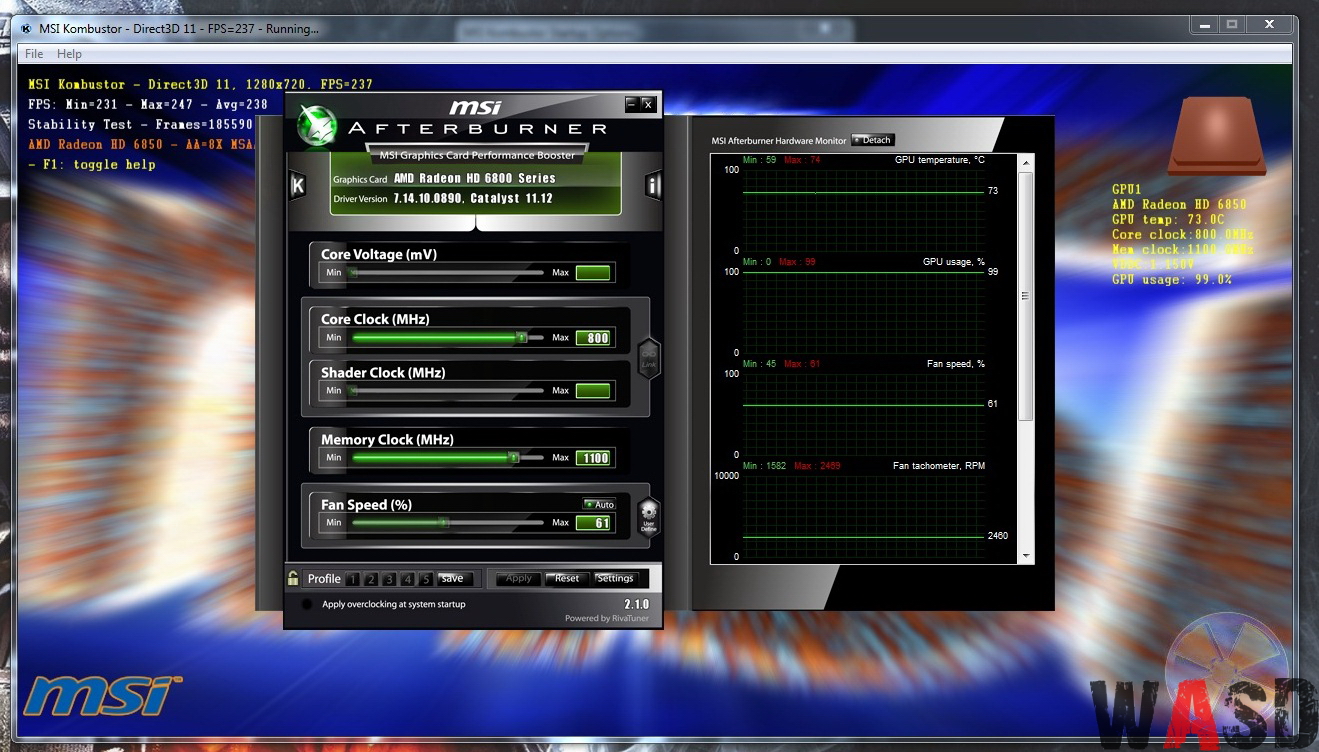Select profile slot 1
1319x752 pixels.
[x=352, y=579]
